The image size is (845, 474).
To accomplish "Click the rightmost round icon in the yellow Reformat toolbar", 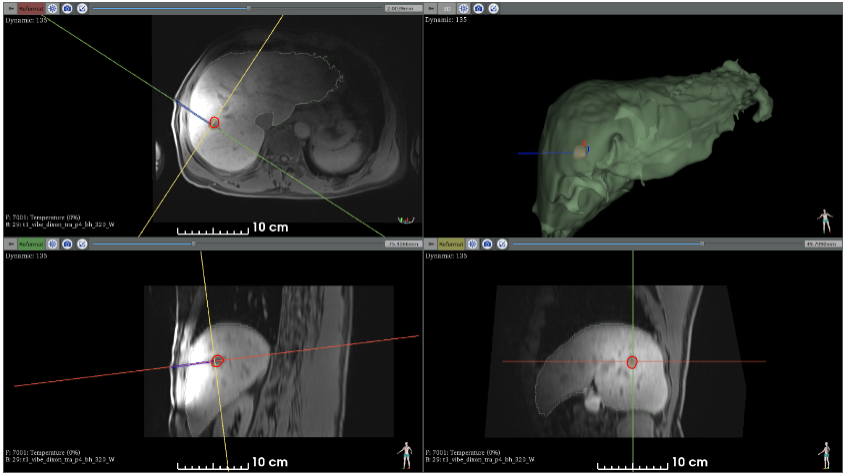I will click(x=500, y=243).
